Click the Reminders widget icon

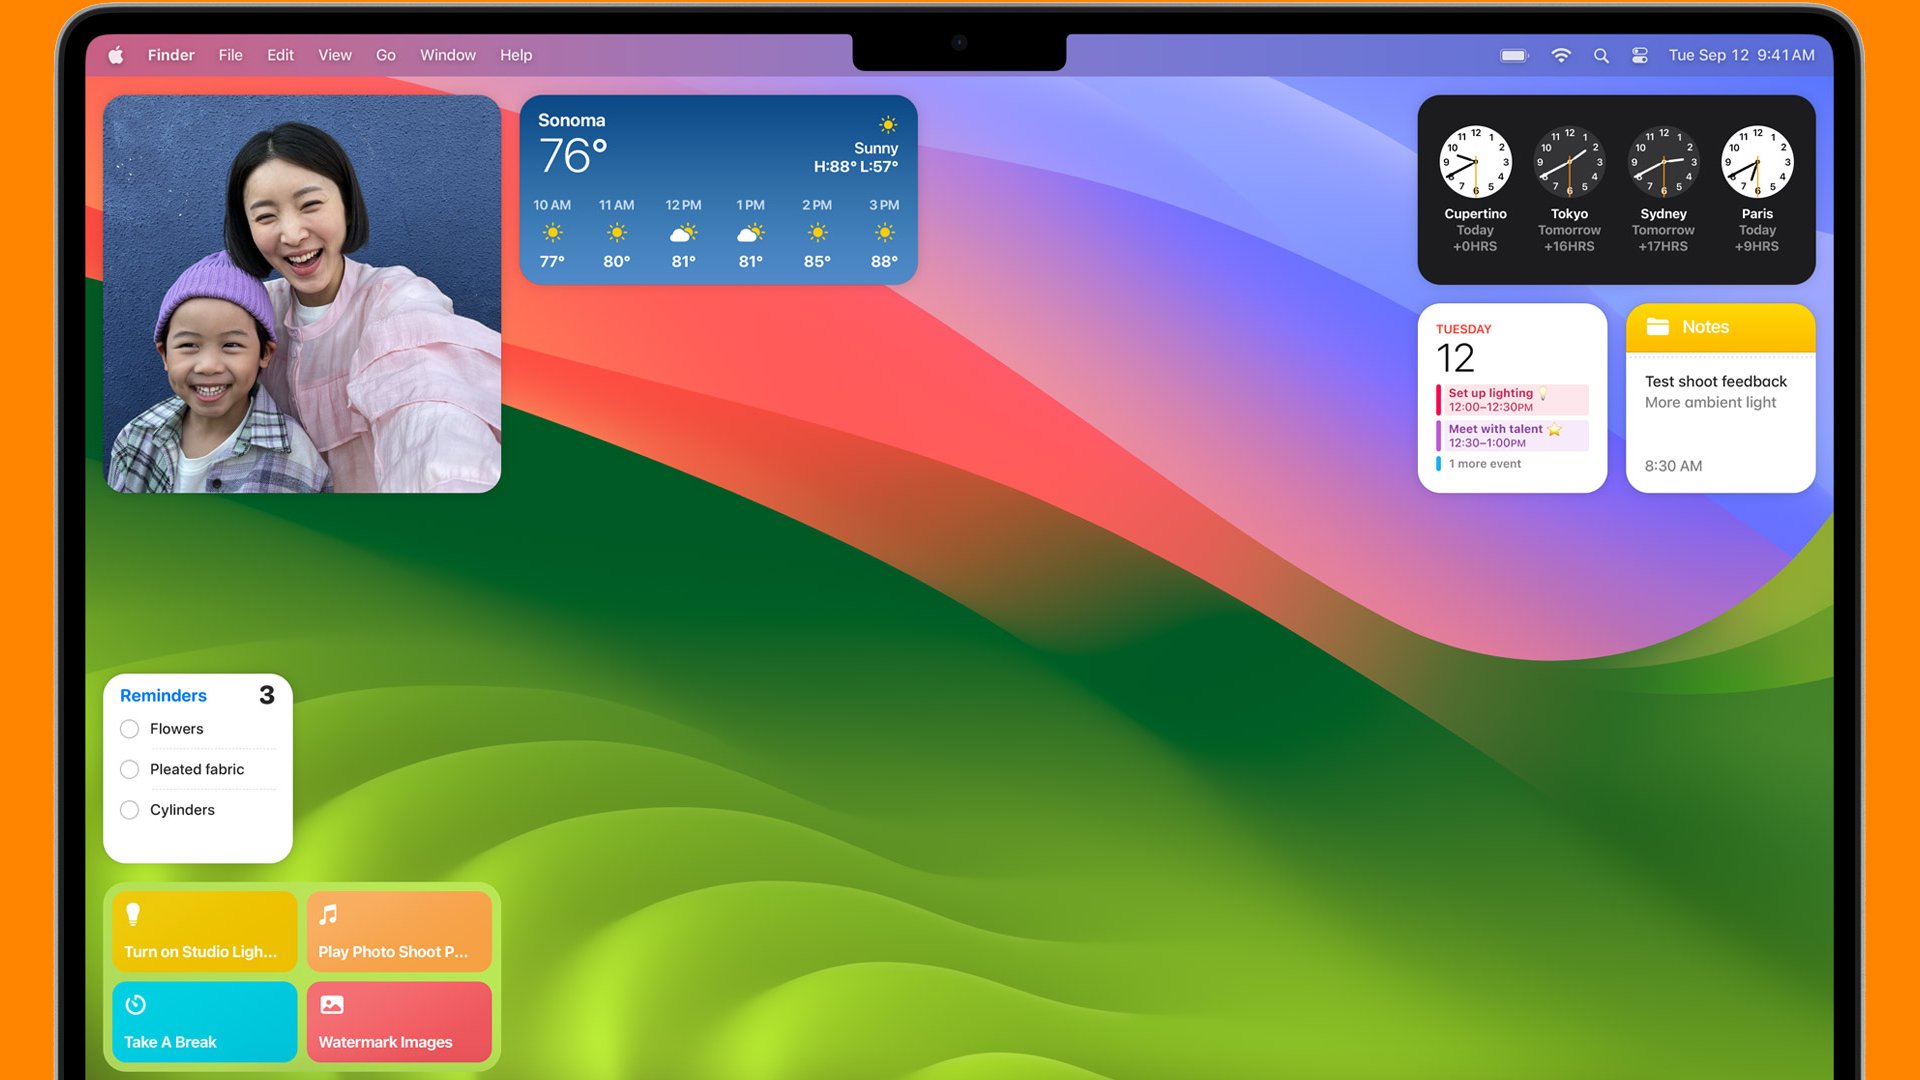pyautogui.click(x=162, y=695)
